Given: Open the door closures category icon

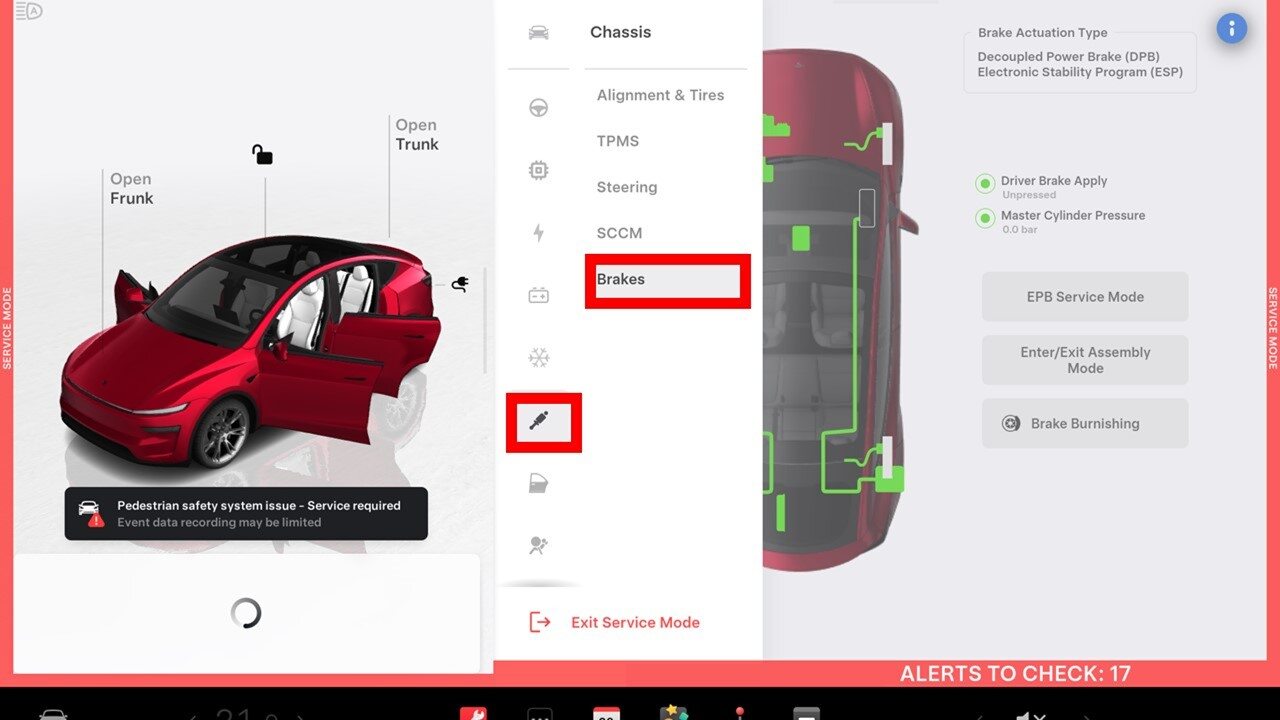Looking at the screenshot, I should pos(538,484).
